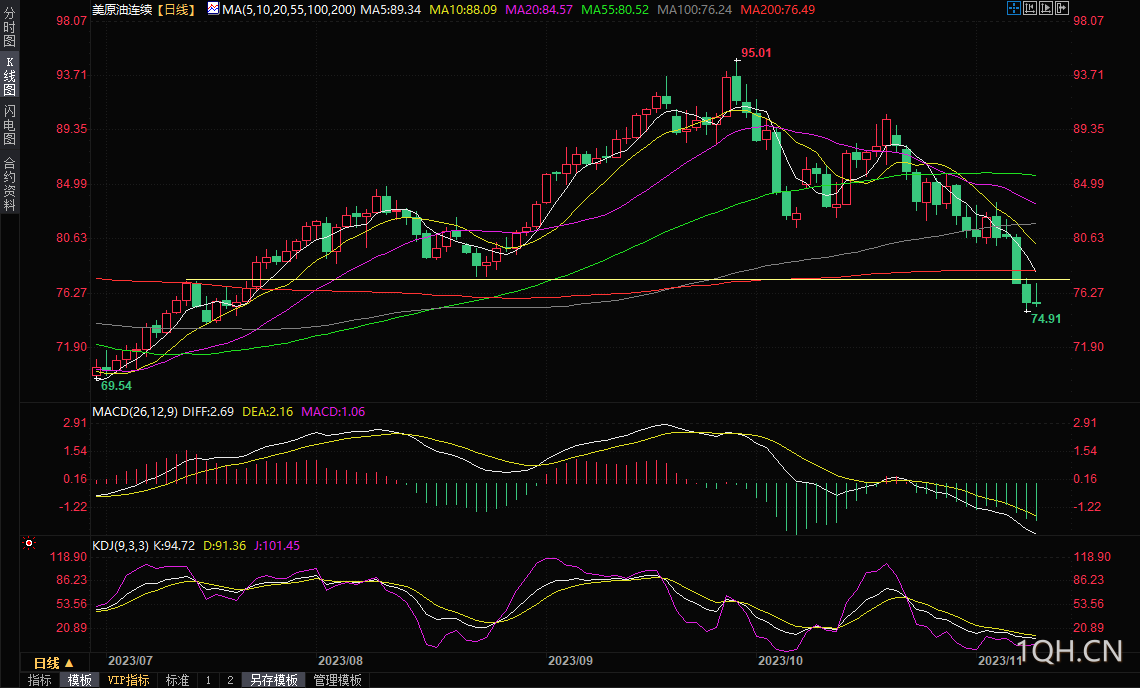
Task: Toggle the blue crosshair cursor icon
Action: click(x=1013, y=8)
